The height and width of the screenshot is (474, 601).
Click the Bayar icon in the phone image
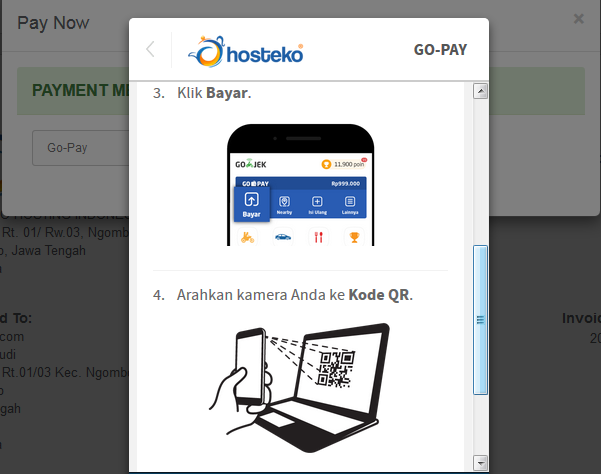(x=251, y=205)
